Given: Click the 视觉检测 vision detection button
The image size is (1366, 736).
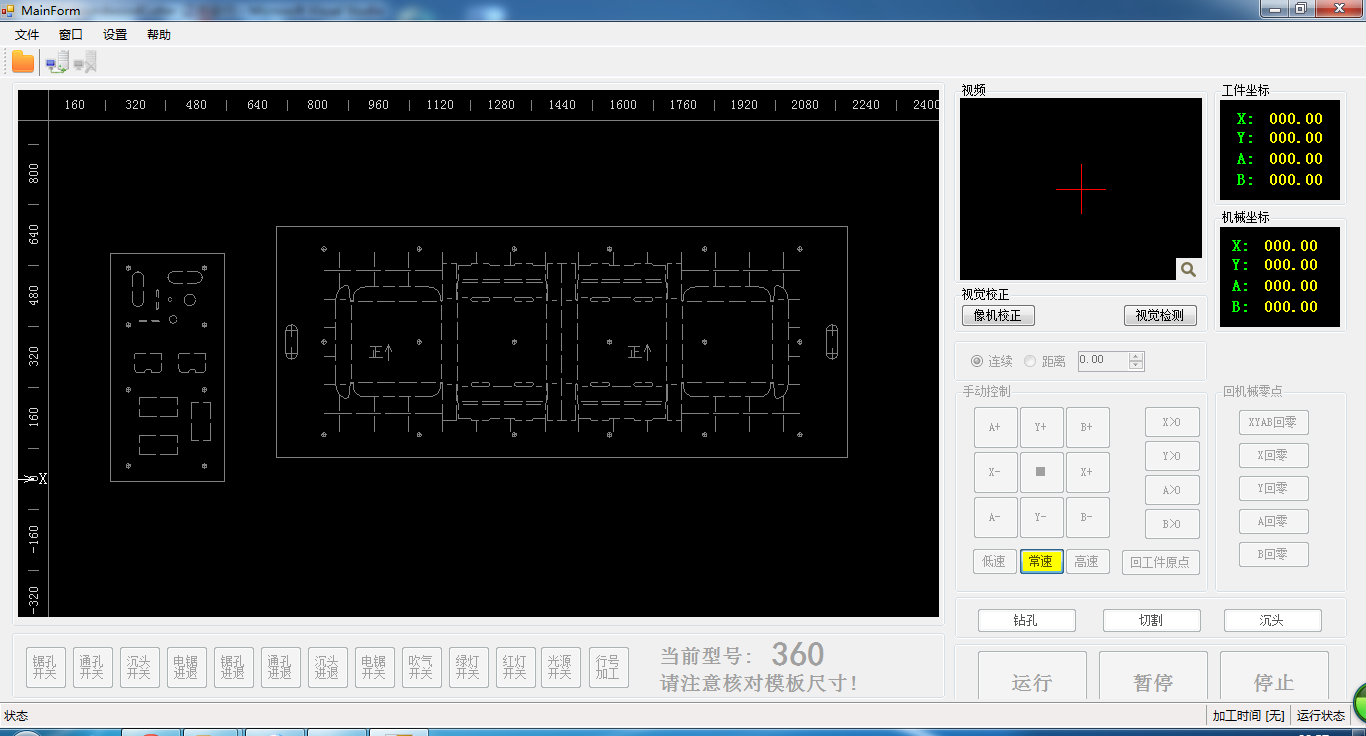Looking at the screenshot, I should pyautogui.click(x=1160, y=316).
